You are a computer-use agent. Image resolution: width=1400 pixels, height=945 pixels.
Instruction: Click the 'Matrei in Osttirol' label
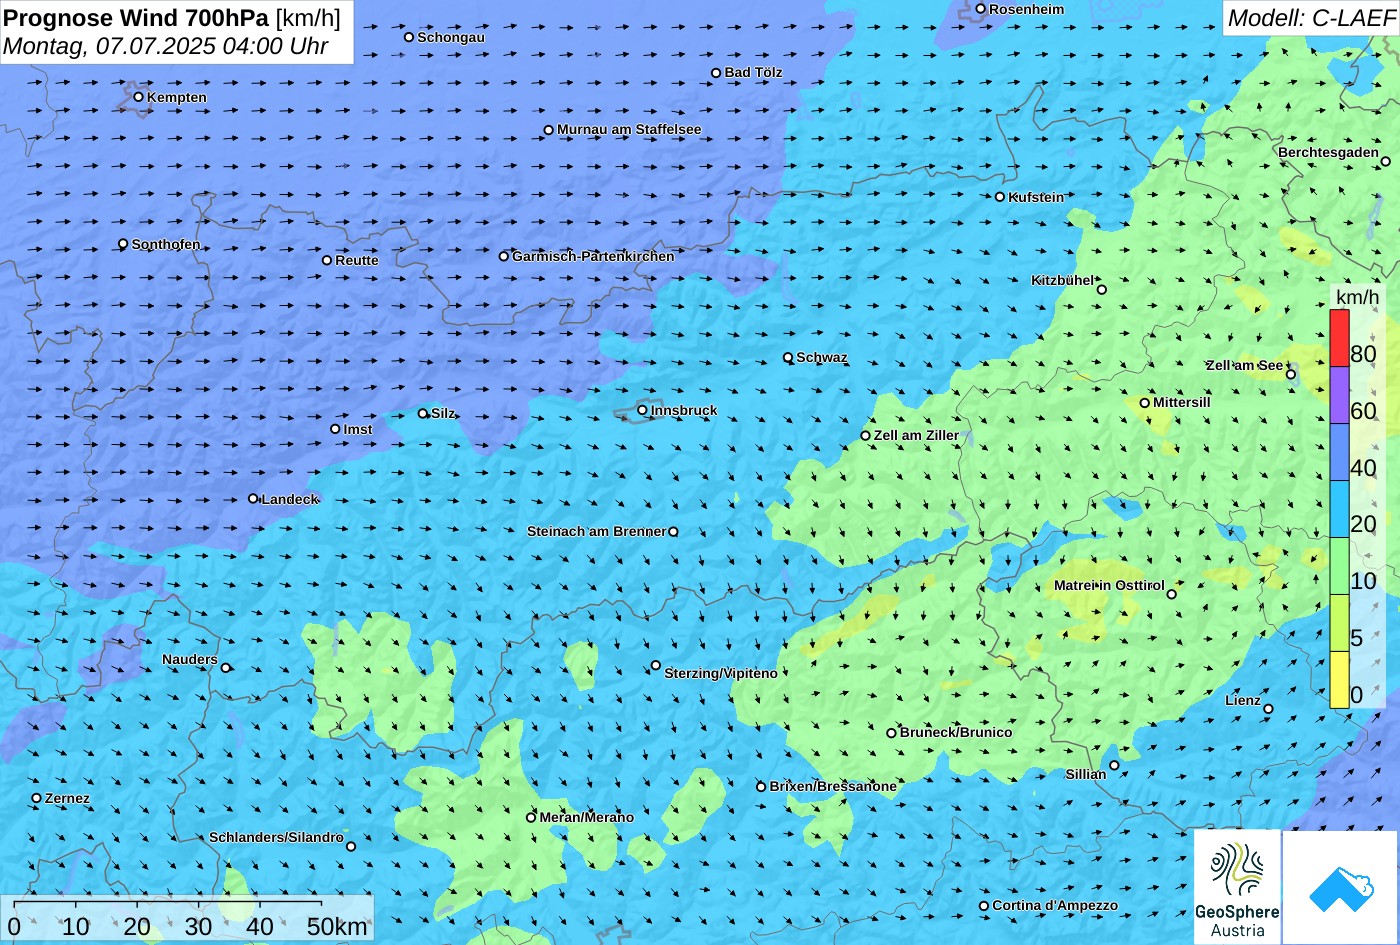click(x=1109, y=585)
